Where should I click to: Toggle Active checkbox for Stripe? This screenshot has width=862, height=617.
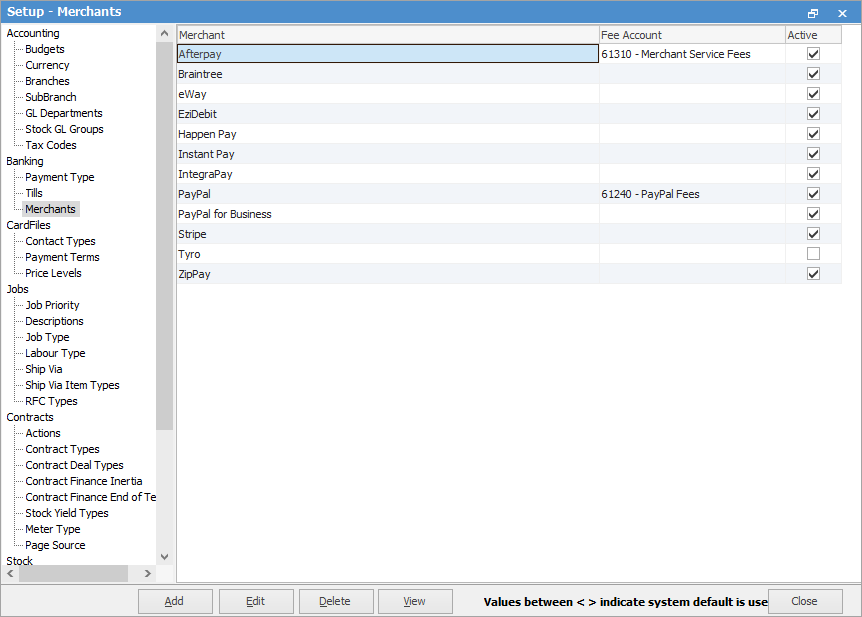813,234
